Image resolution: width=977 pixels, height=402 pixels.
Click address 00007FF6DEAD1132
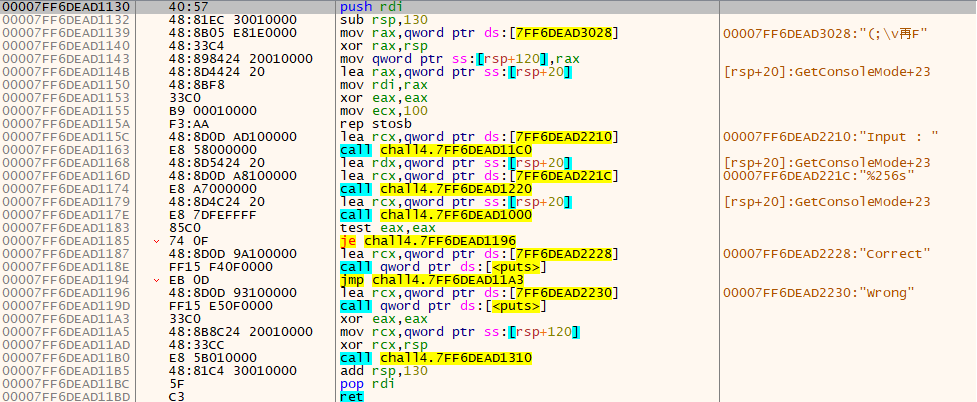pos(66,20)
